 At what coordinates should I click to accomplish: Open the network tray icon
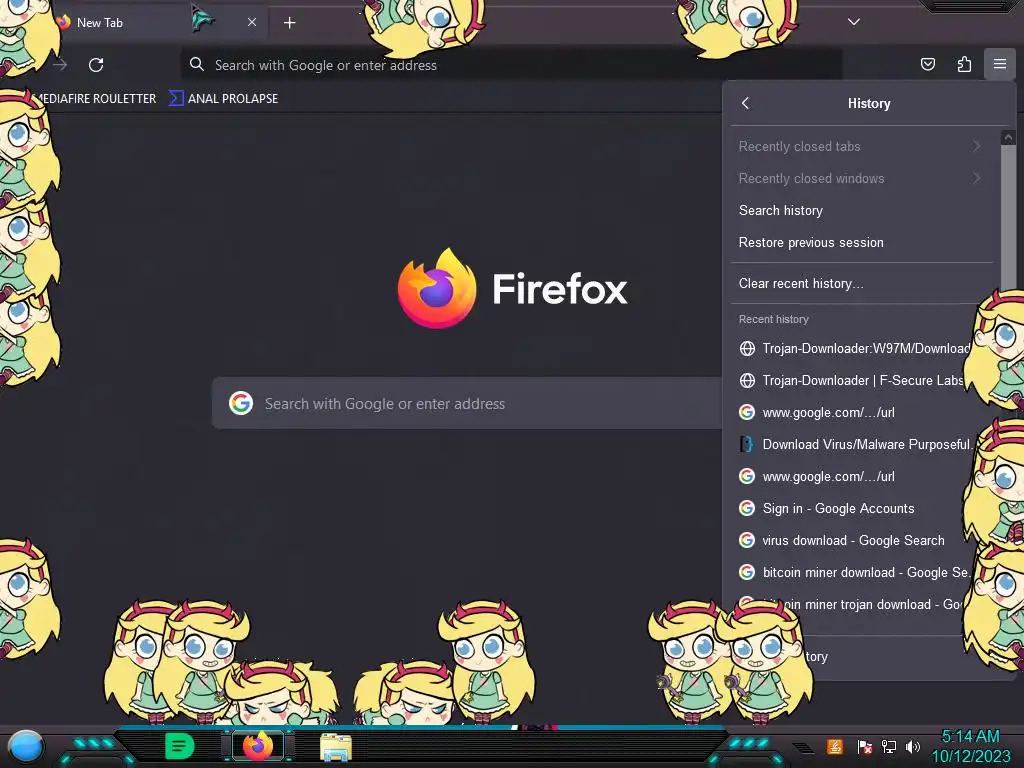click(x=888, y=746)
